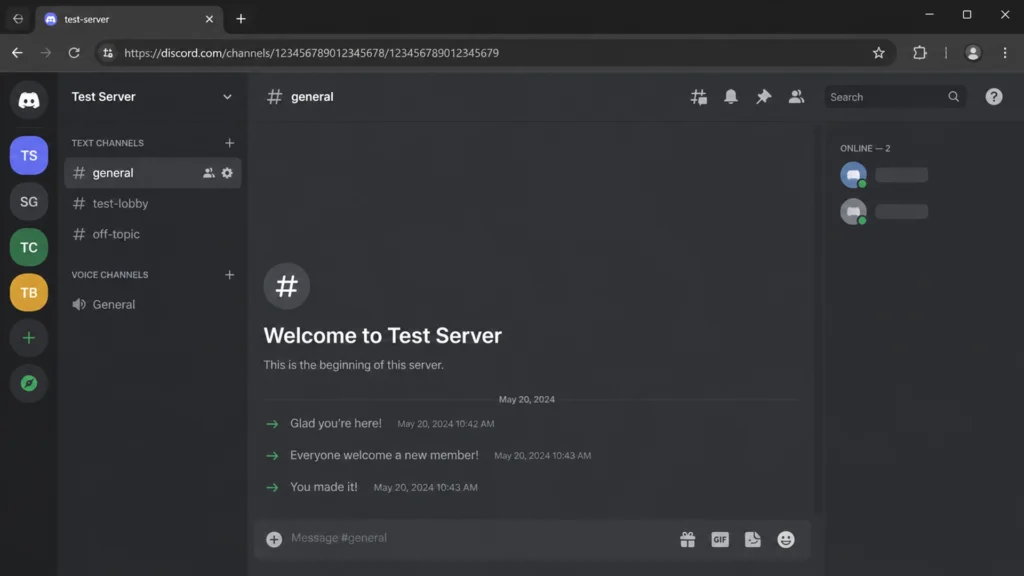Open the GIF picker
The height and width of the screenshot is (576, 1024).
click(720, 539)
